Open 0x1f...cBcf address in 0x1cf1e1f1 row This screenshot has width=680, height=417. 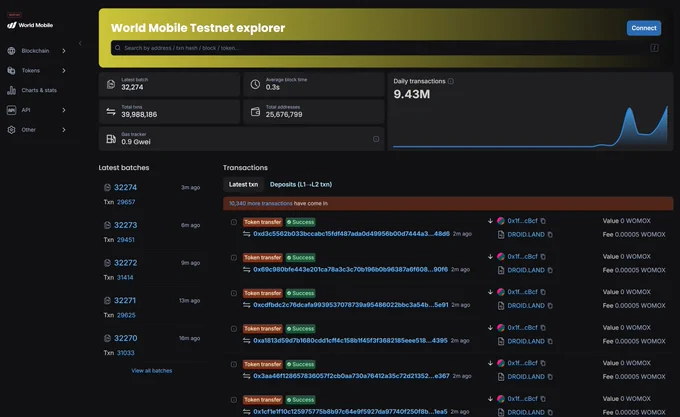(x=522, y=398)
